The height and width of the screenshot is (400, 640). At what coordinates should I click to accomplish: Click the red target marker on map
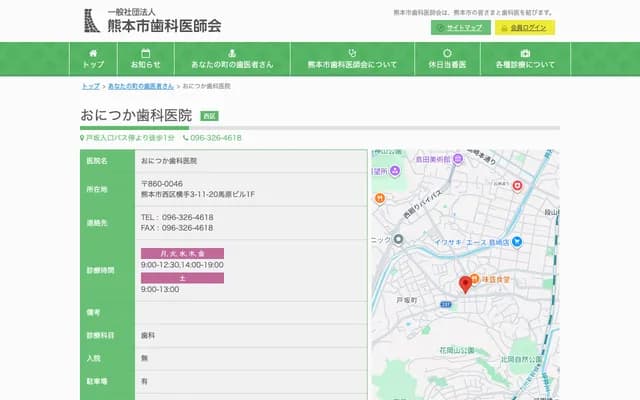coord(518,186)
